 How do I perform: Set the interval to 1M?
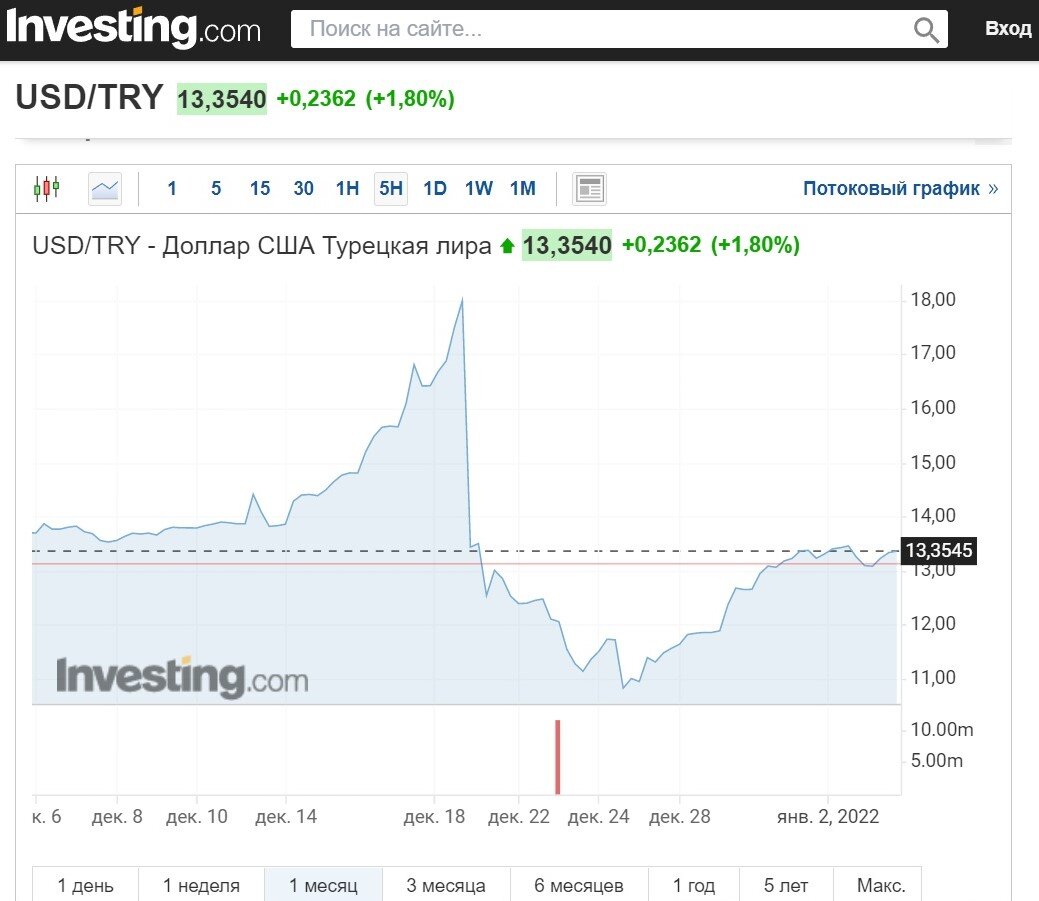[x=523, y=188]
